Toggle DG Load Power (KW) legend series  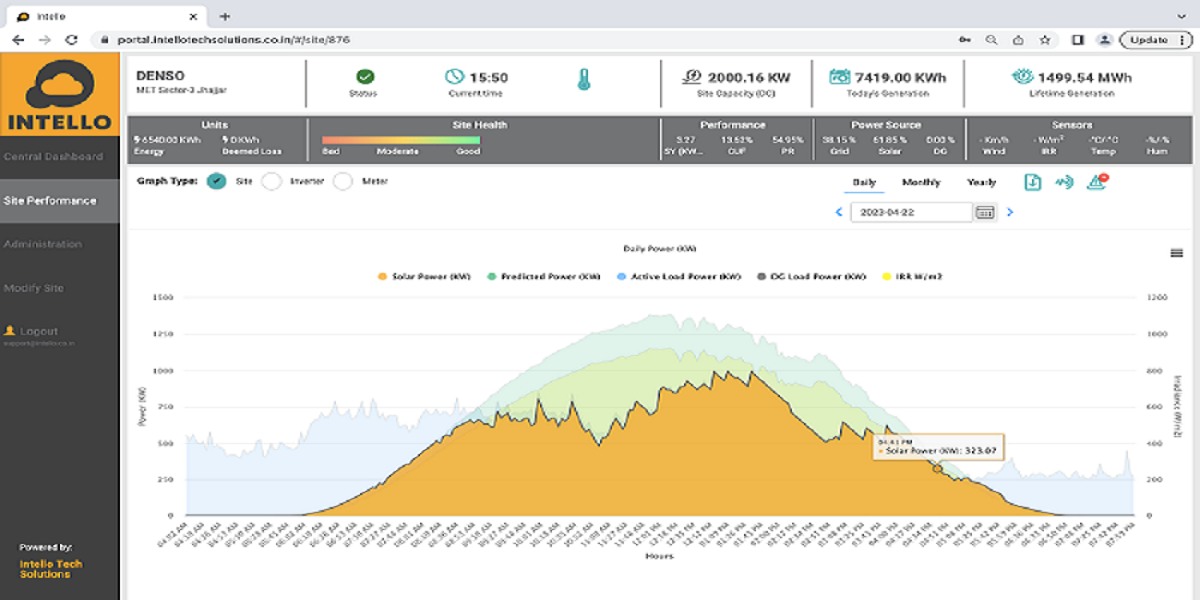coord(811,275)
